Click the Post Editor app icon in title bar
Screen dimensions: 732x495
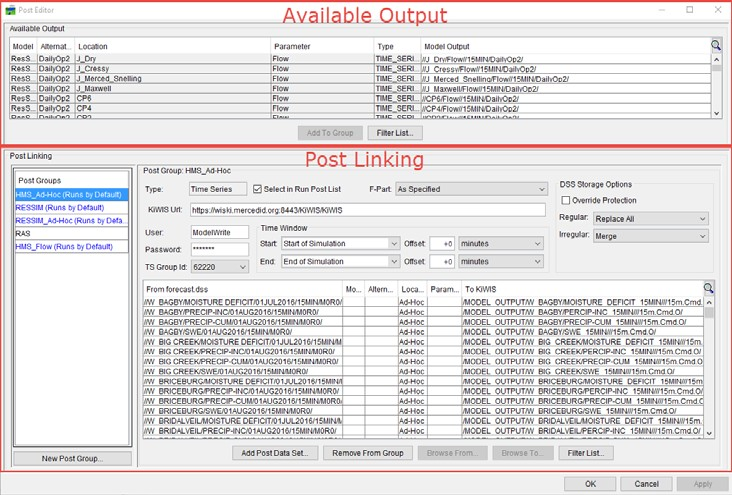pyautogui.click(x=10, y=10)
